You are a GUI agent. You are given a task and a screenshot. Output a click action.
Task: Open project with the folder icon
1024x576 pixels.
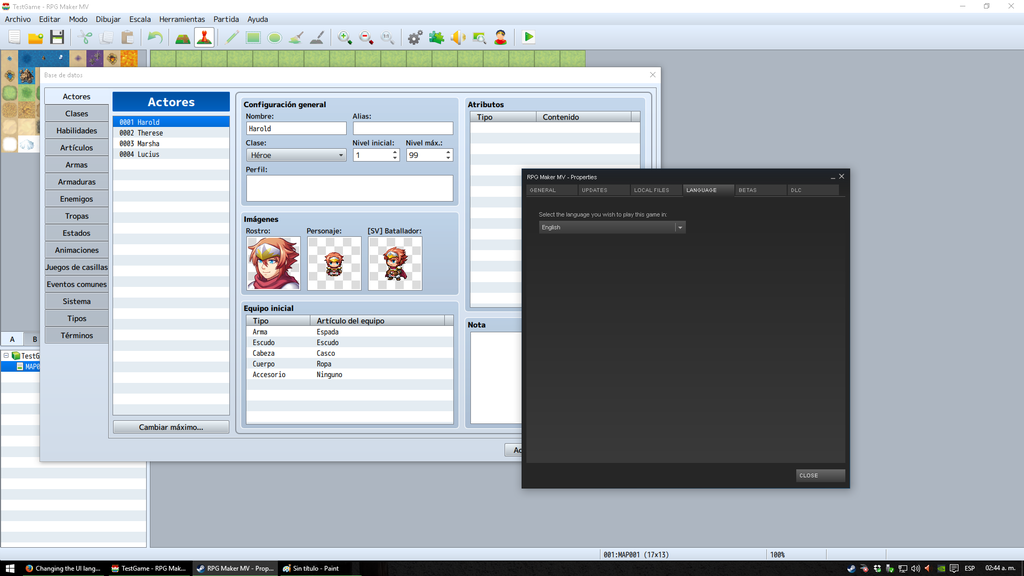point(35,37)
